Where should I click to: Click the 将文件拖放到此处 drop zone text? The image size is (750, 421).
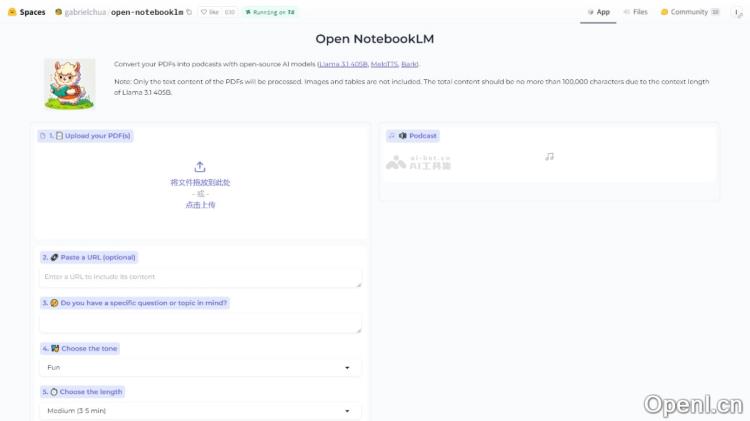click(200, 182)
